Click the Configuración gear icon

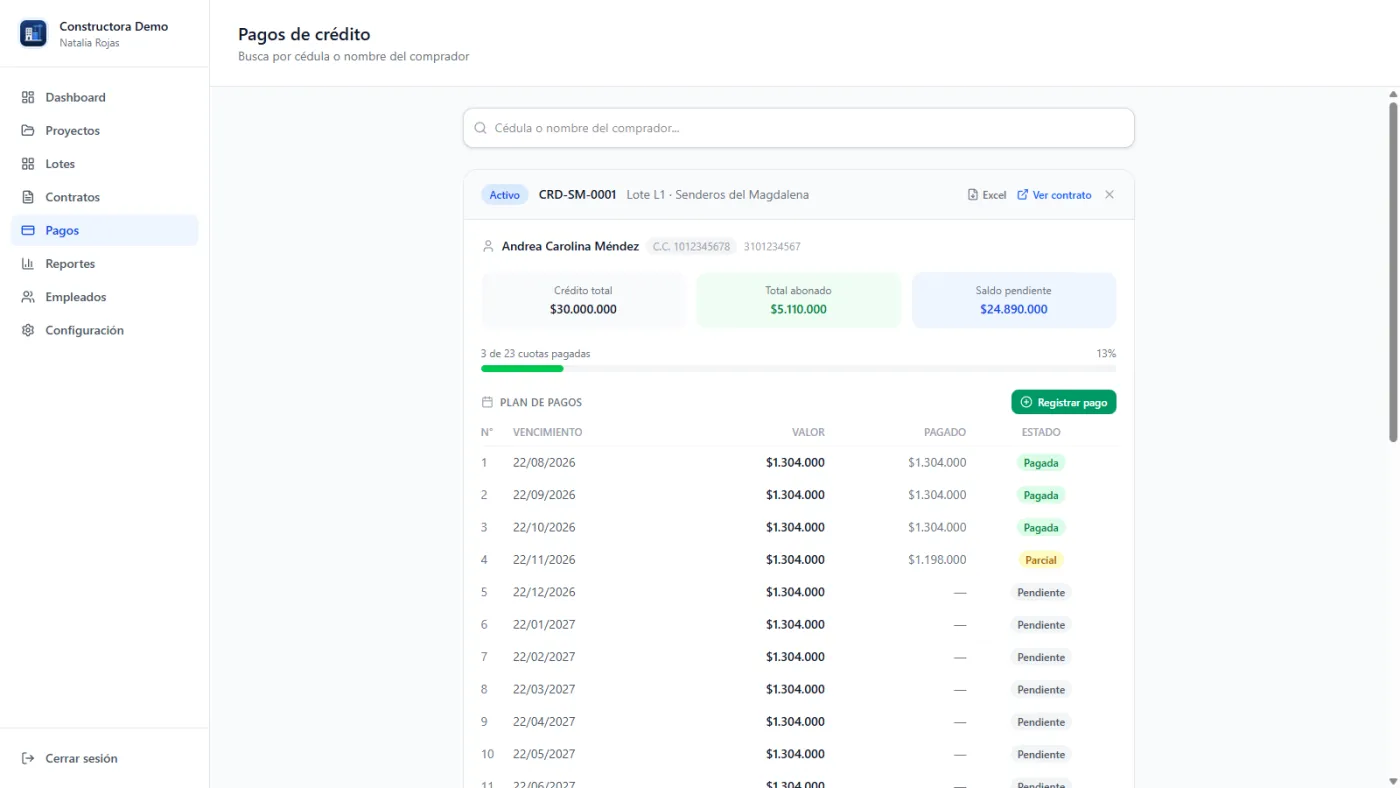coord(28,330)
